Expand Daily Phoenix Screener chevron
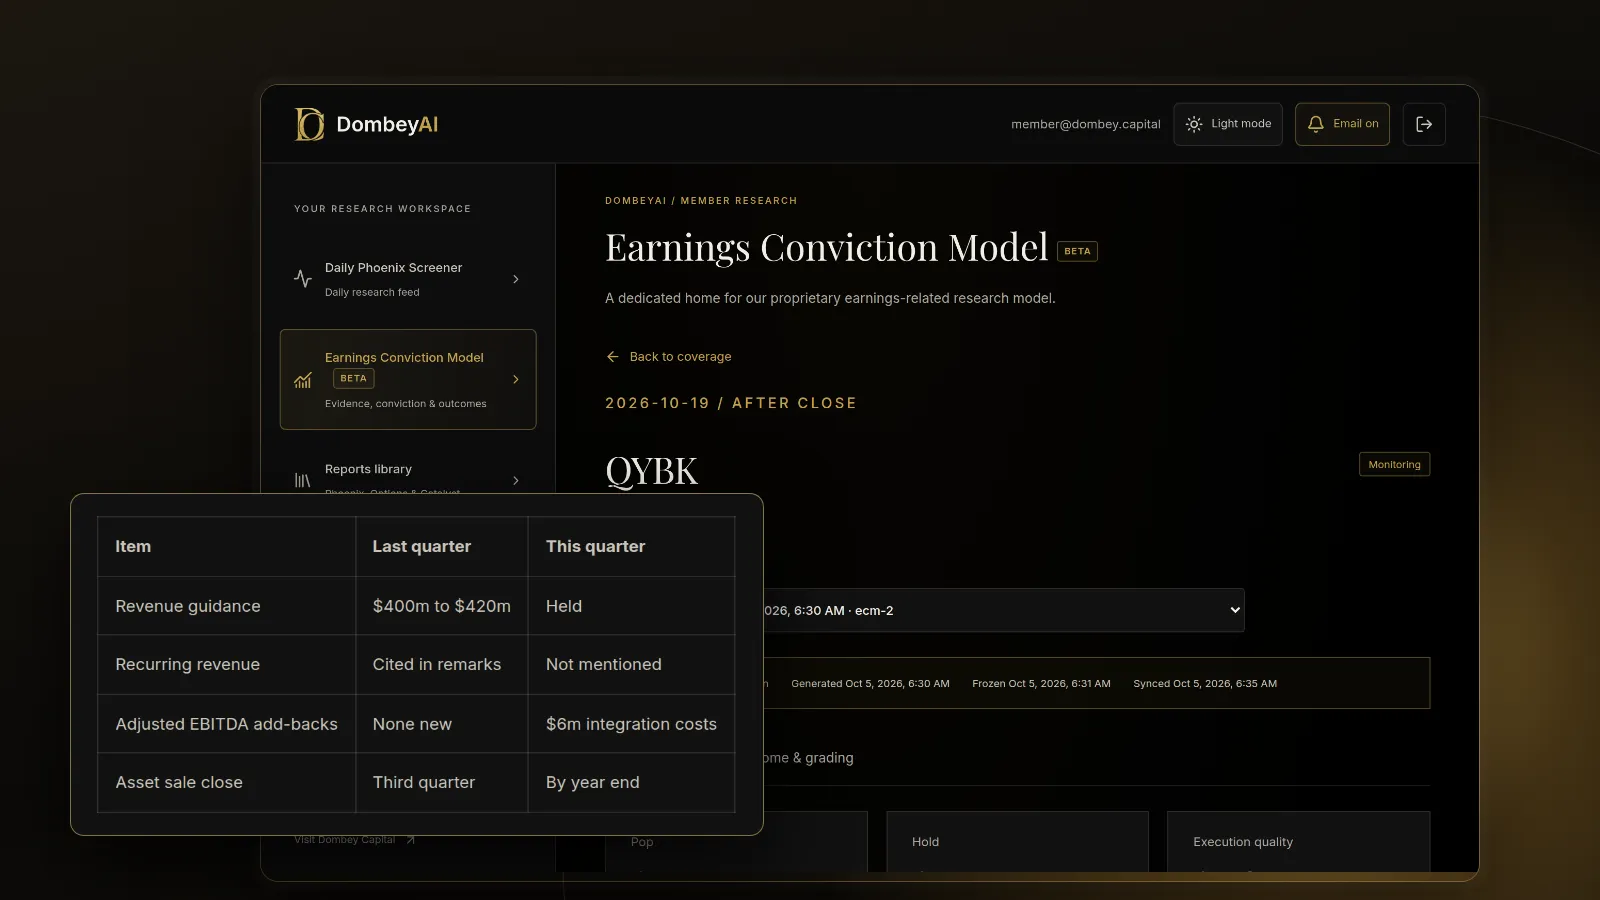 click(516, 279)
